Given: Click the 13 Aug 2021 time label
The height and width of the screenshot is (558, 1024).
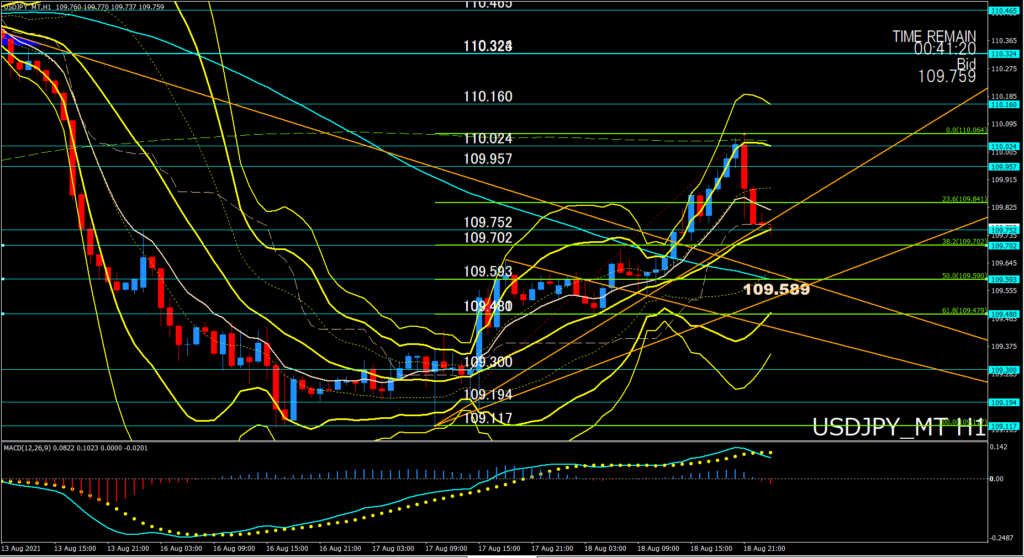Looking at the screenshot, I should [21, 549].
